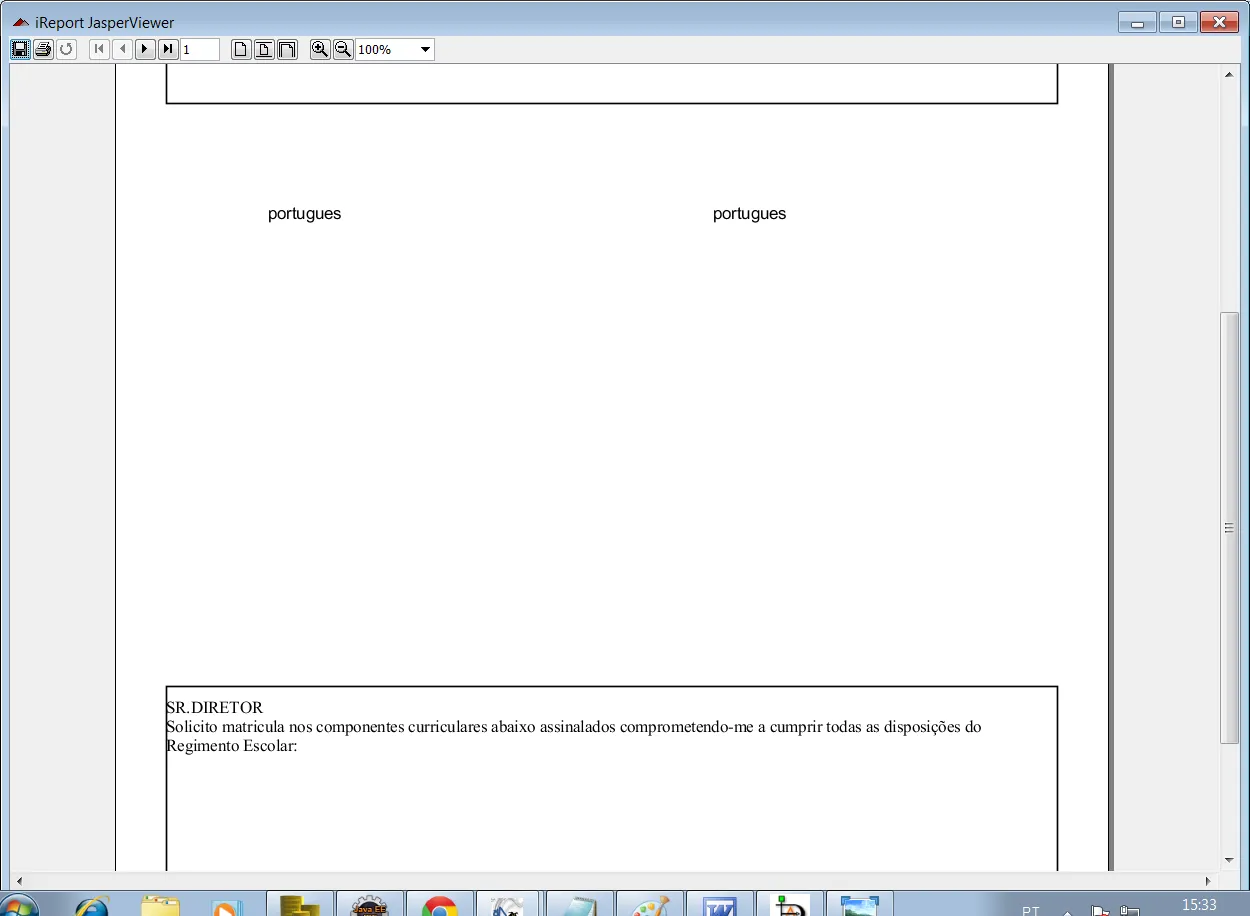Save the report with the floppy disk icon
The width and height of the screenshot is (1250, 916).
[x=20, y=49]
